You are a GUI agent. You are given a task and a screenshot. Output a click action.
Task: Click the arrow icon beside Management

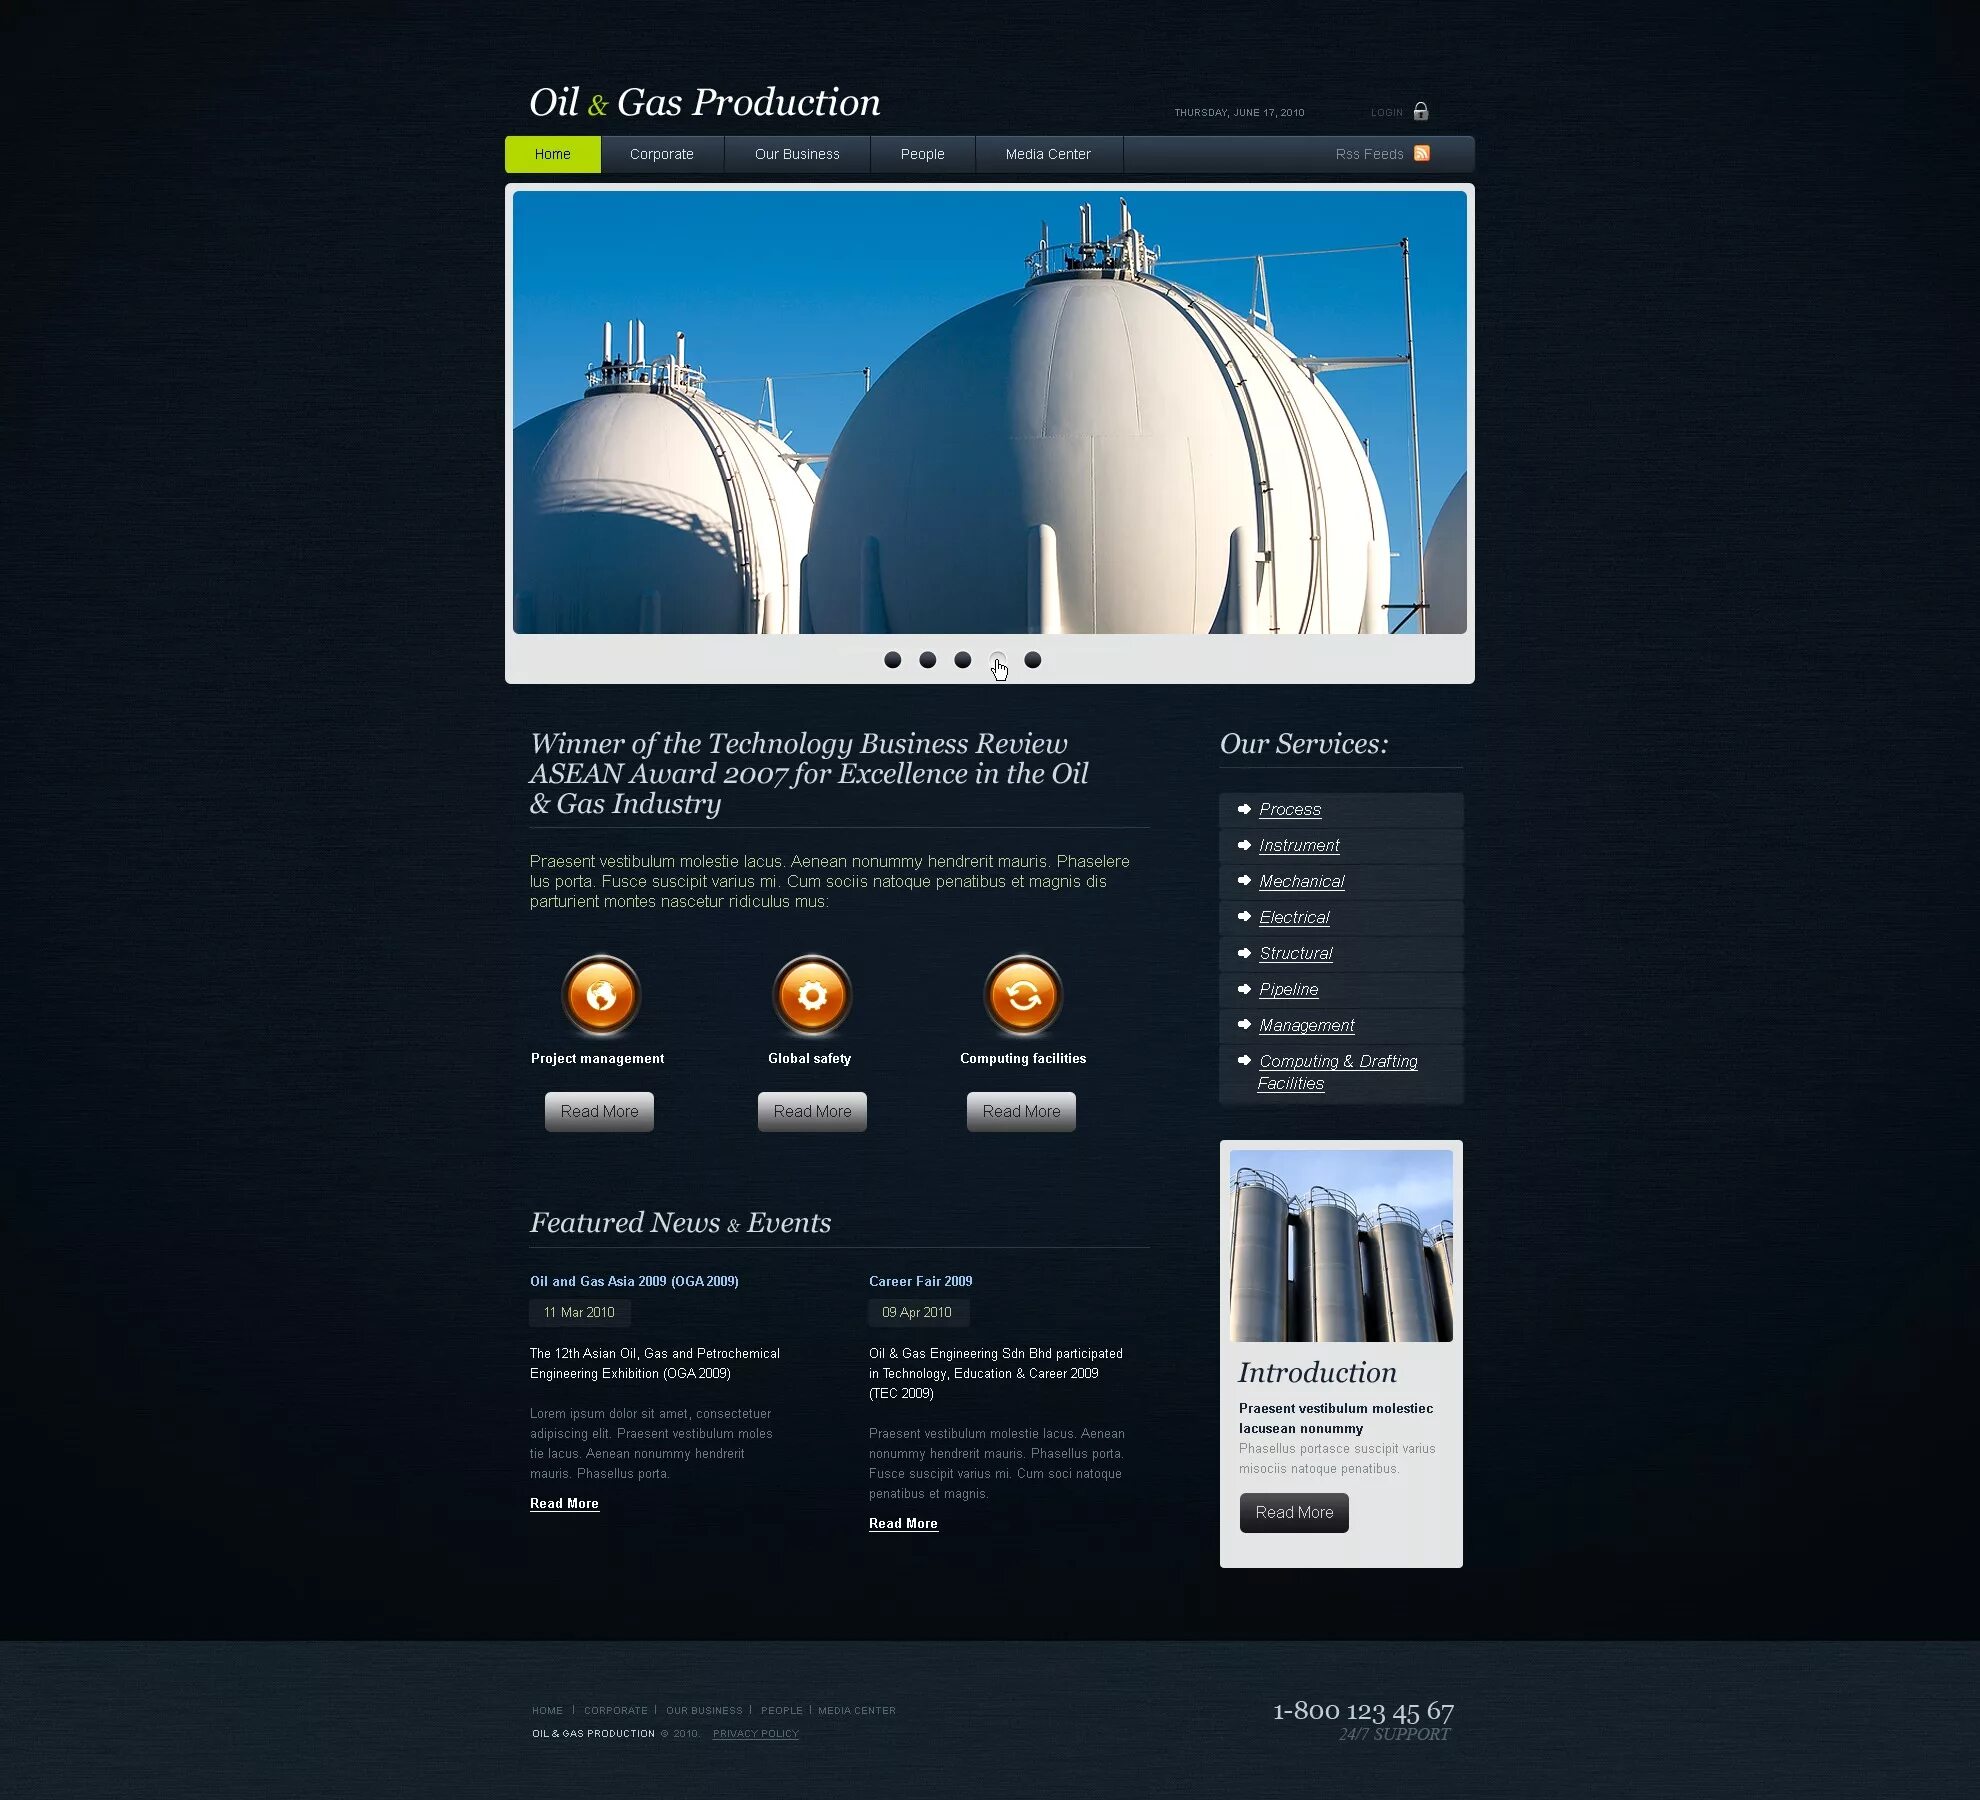pyautogui.click(x=1244, y=1025)
